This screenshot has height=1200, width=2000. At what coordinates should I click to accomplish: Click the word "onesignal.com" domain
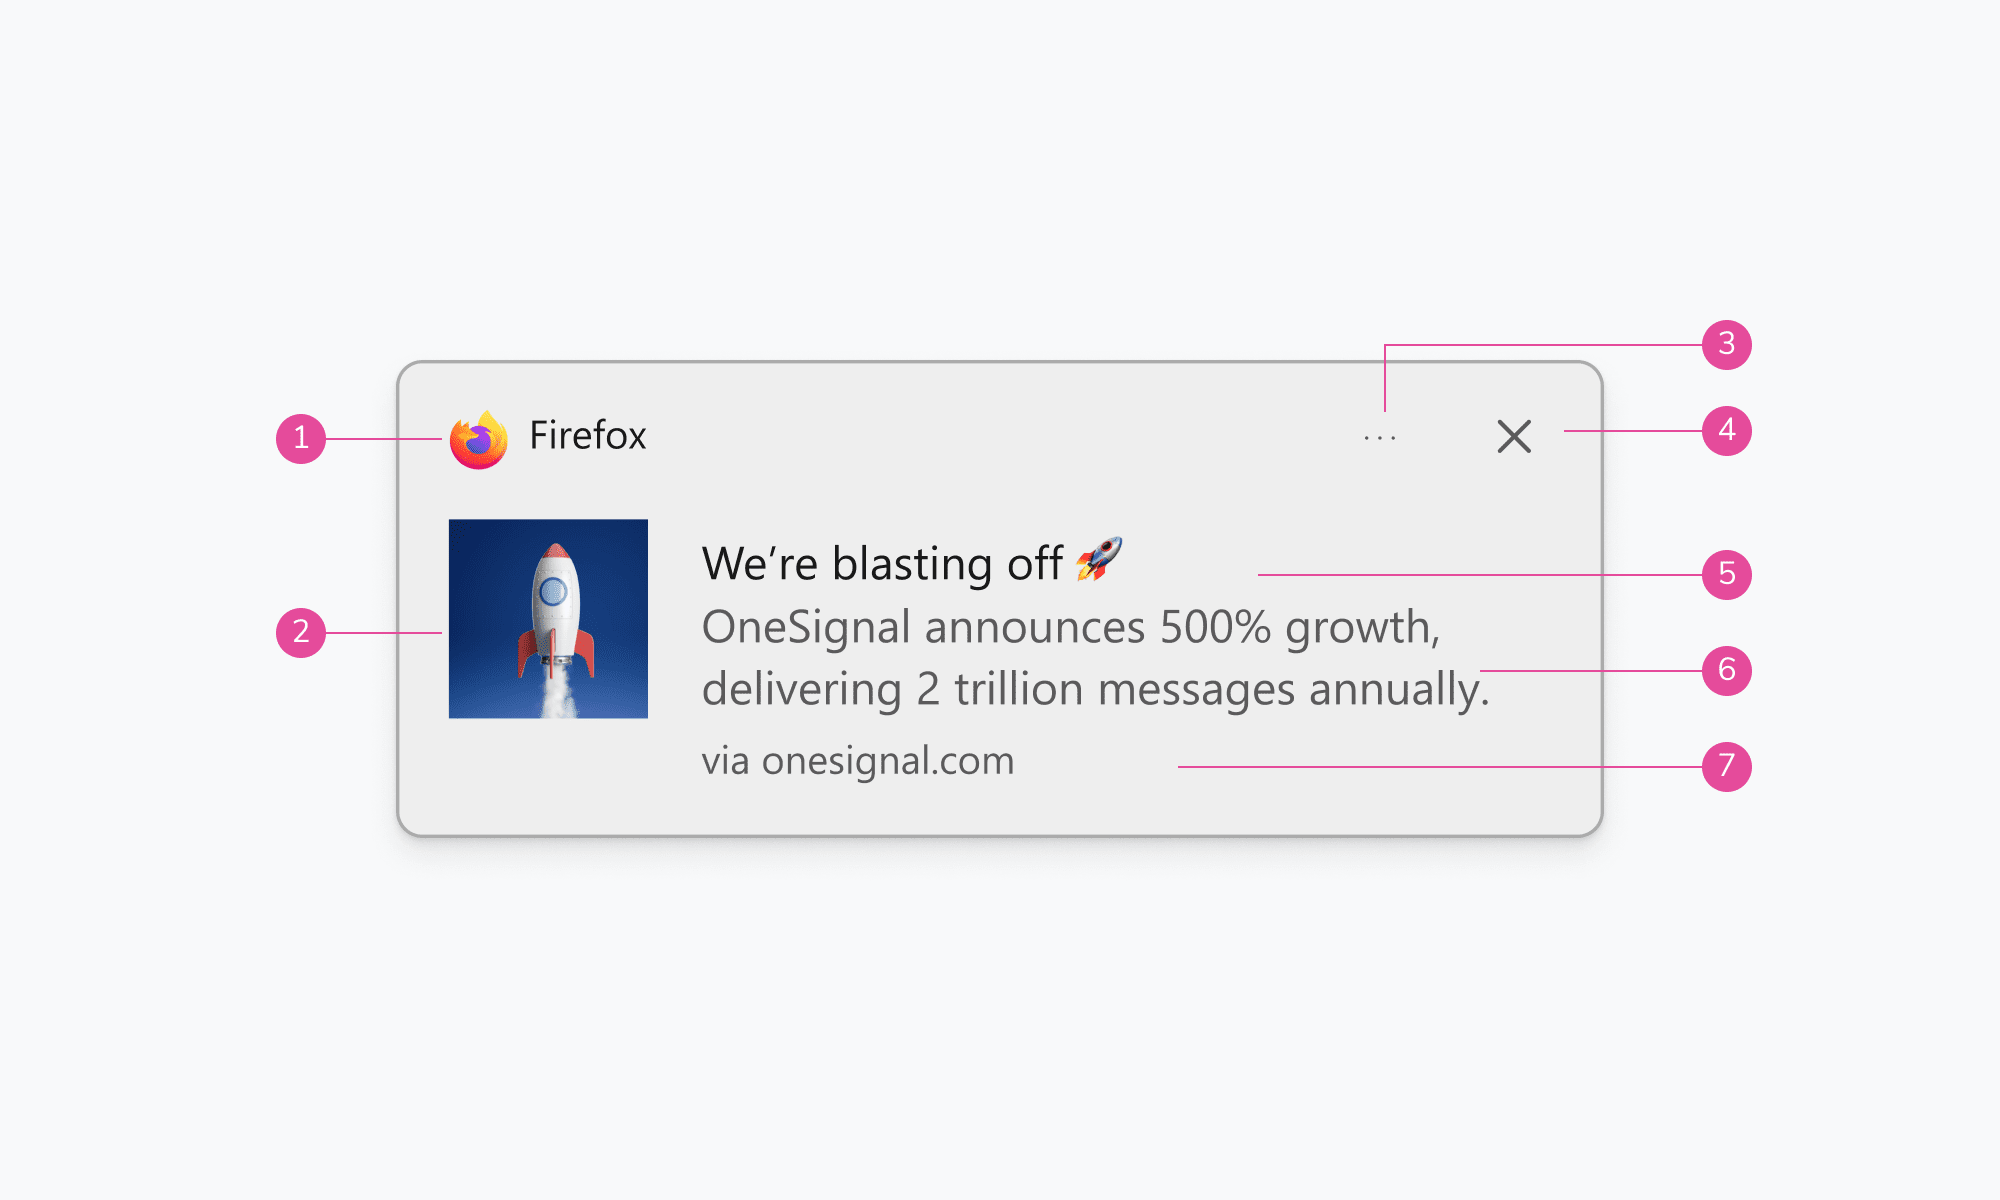pyautogui.click(x=888, y=761)
